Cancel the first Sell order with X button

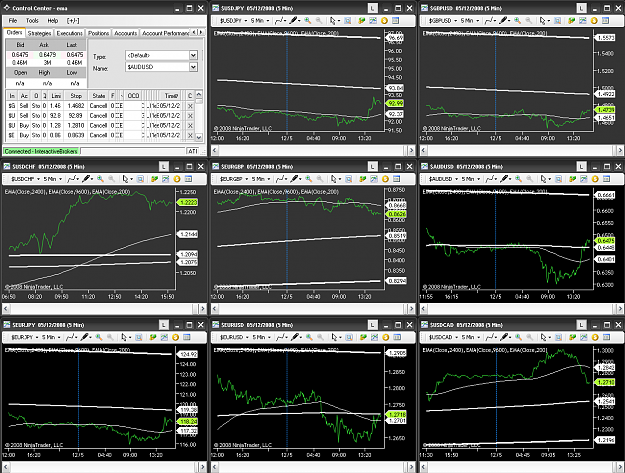pyautogui.click(x=190, y=106)
